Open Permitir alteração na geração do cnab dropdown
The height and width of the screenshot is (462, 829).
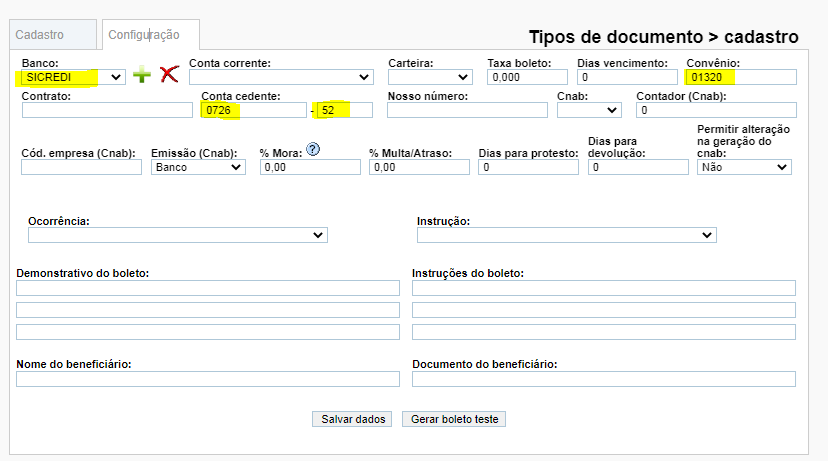click(x=744, y=168)
